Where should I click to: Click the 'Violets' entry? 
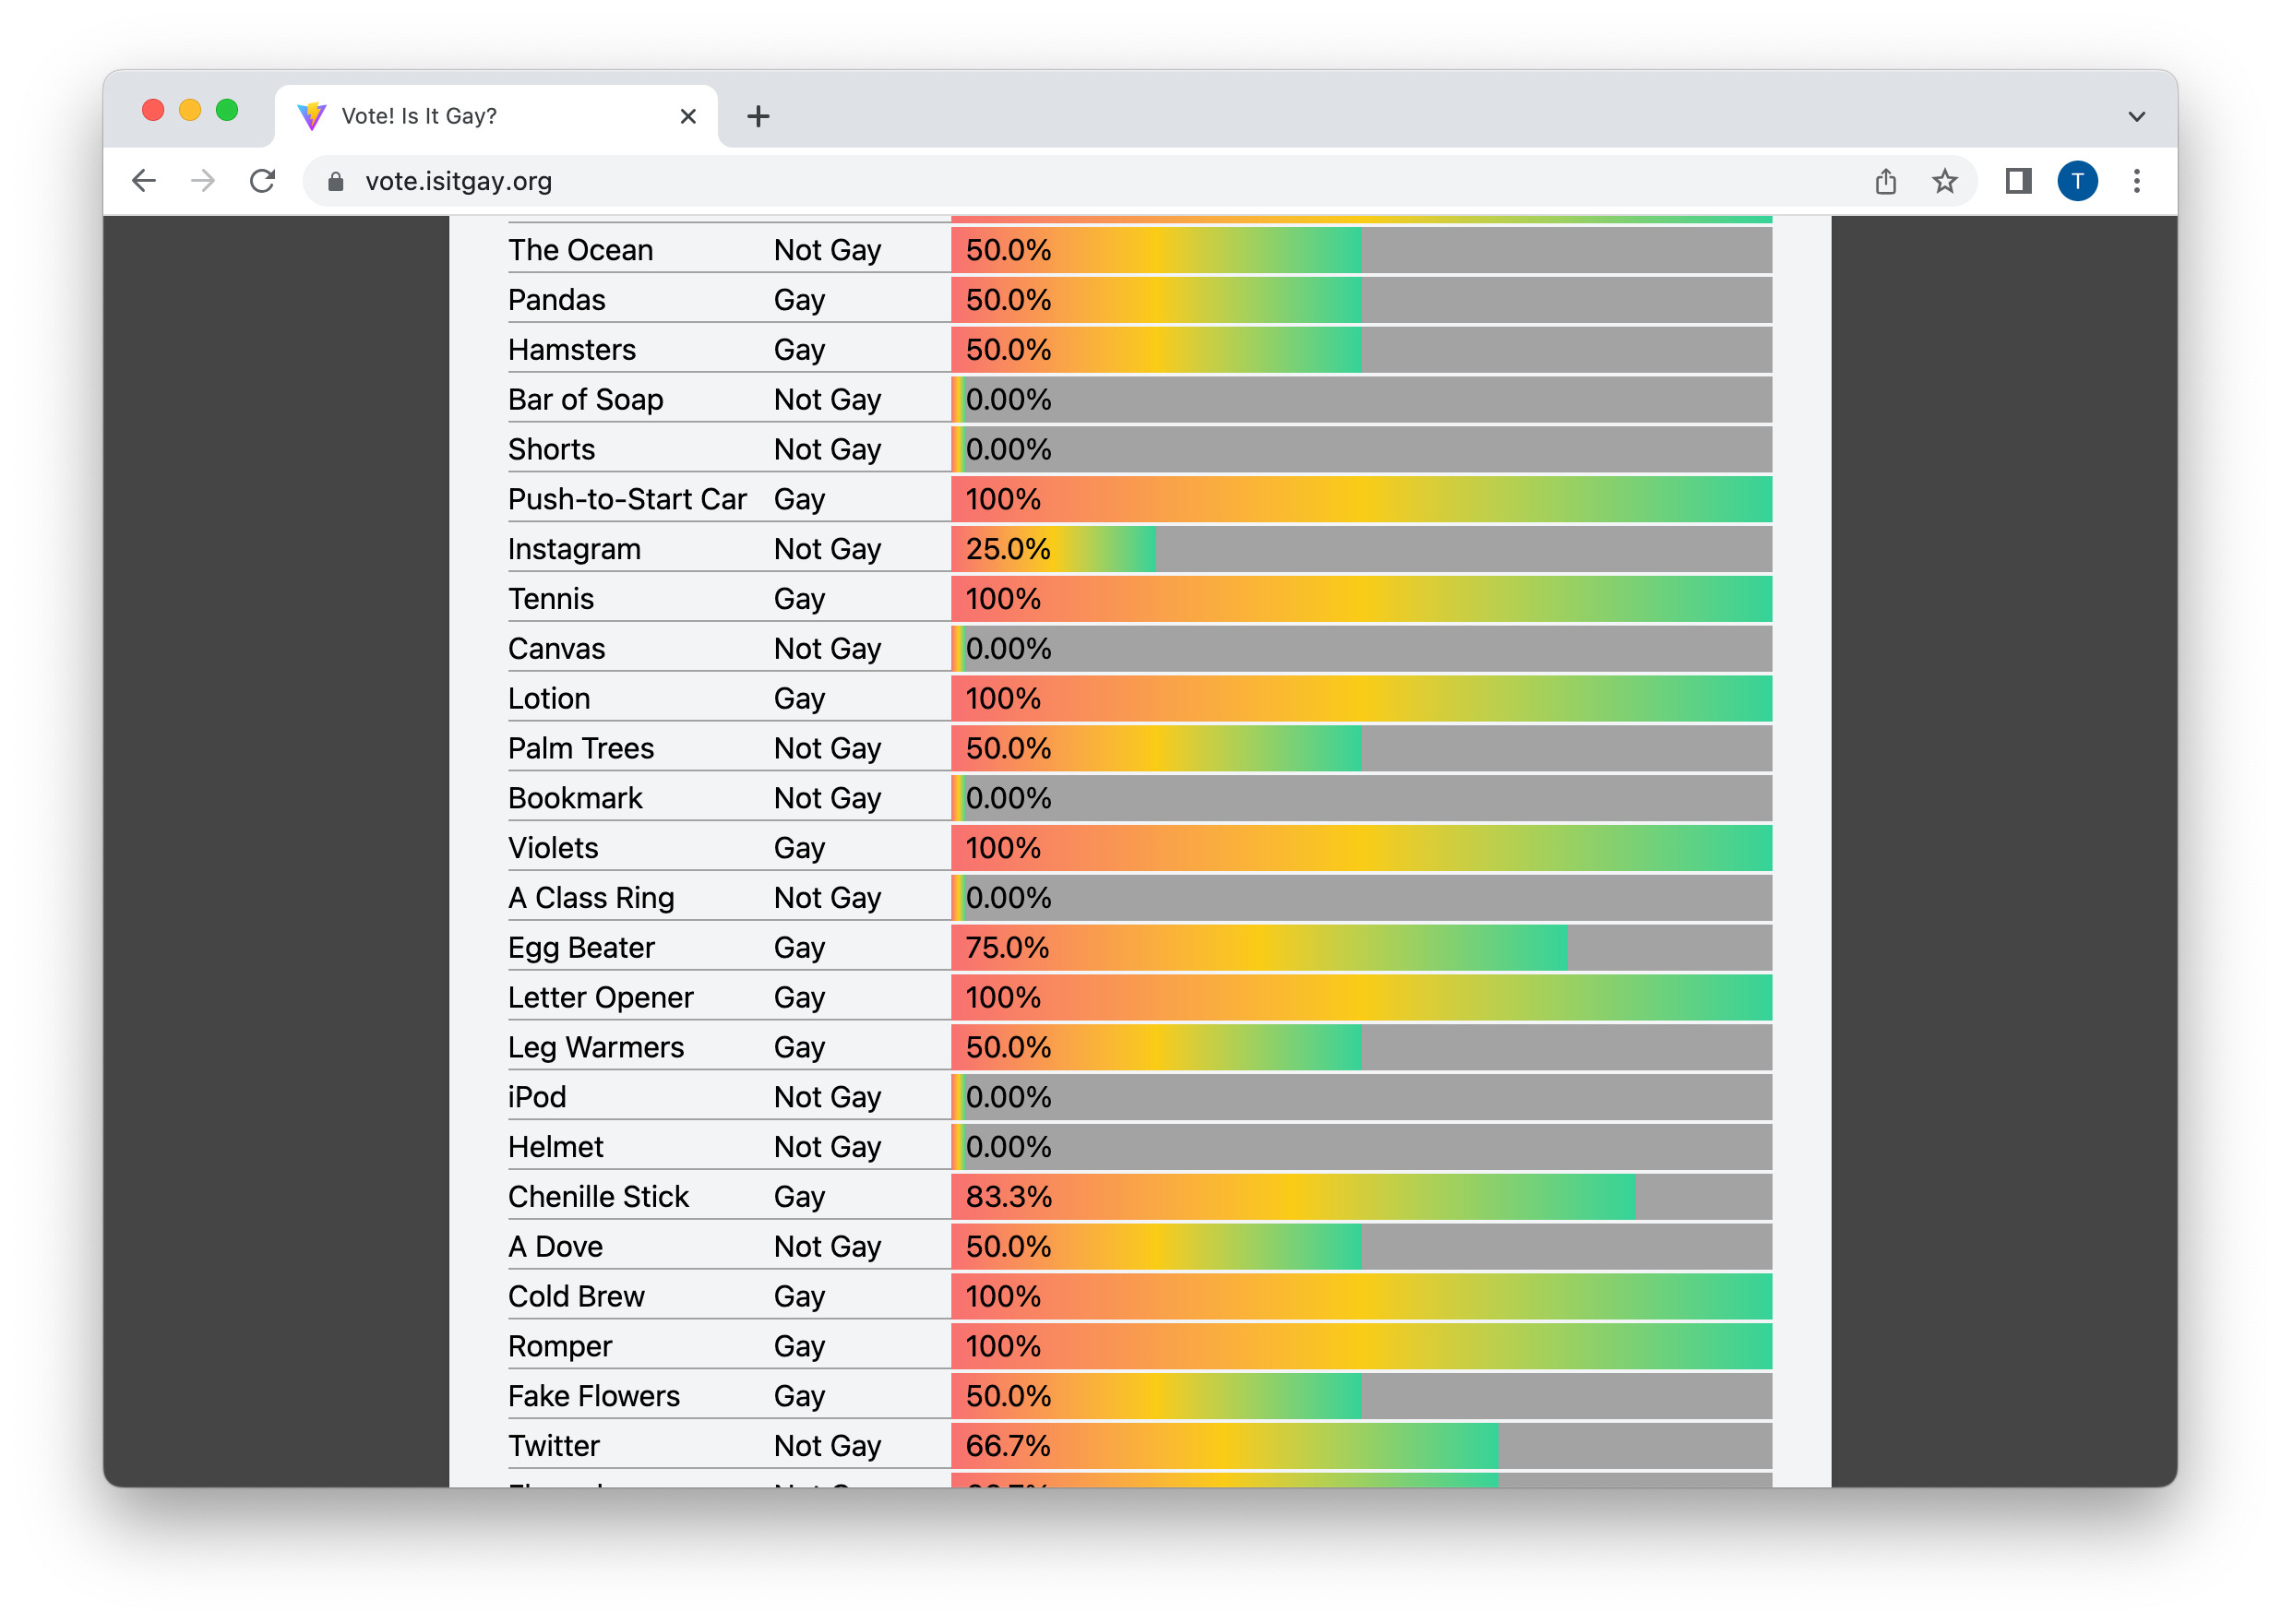(553, 848)
